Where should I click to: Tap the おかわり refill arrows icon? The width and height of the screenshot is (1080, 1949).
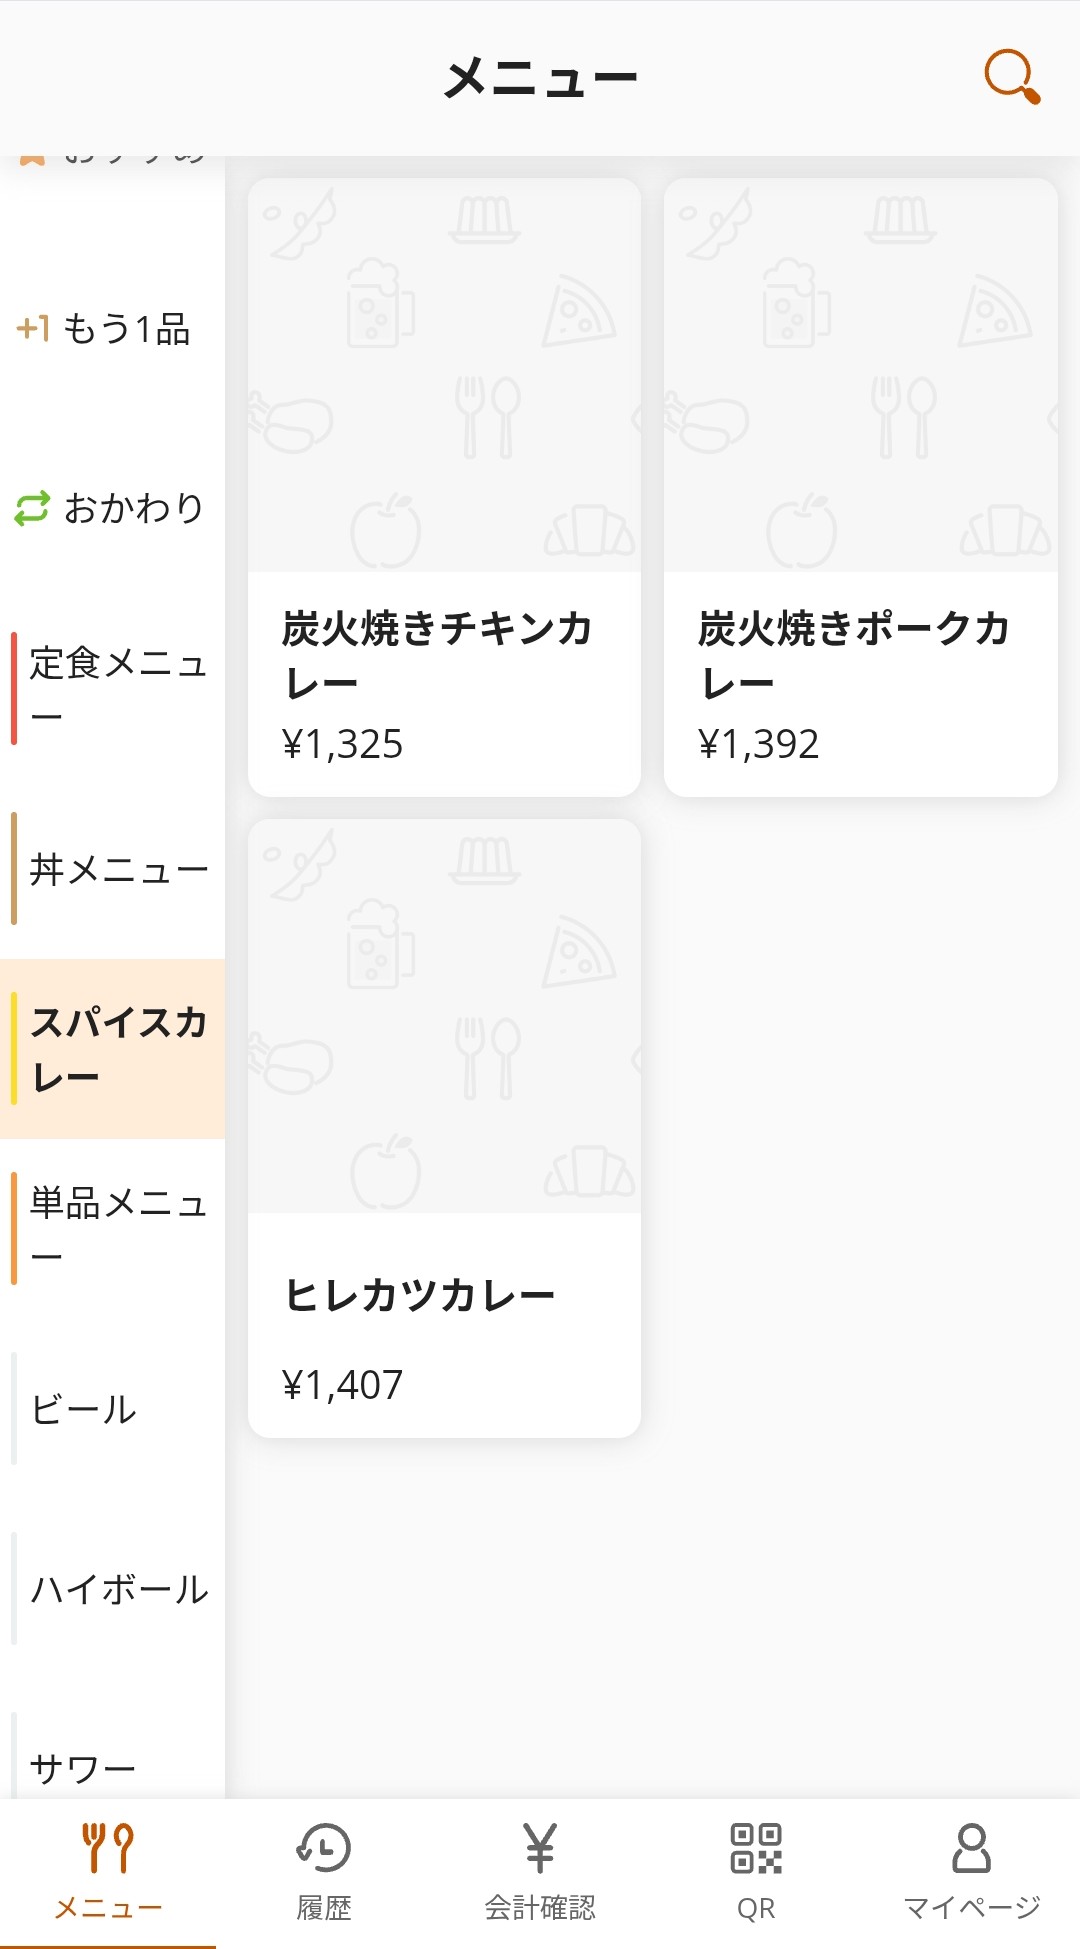coord(32,508)
